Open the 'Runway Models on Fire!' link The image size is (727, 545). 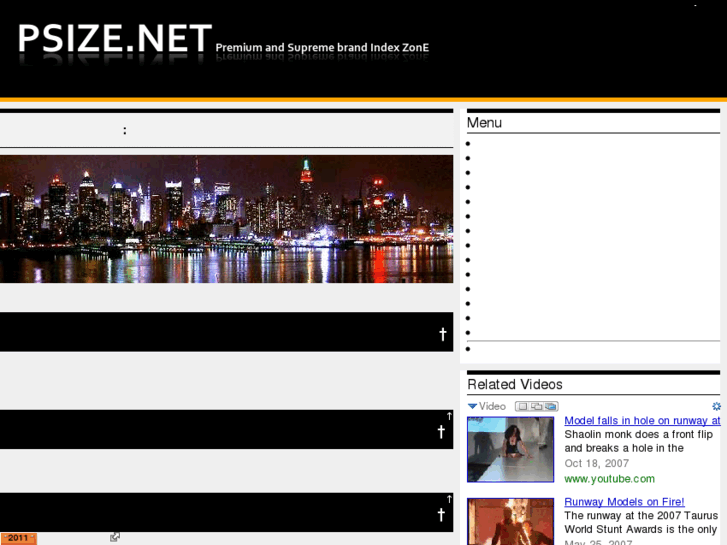(624, 501)
